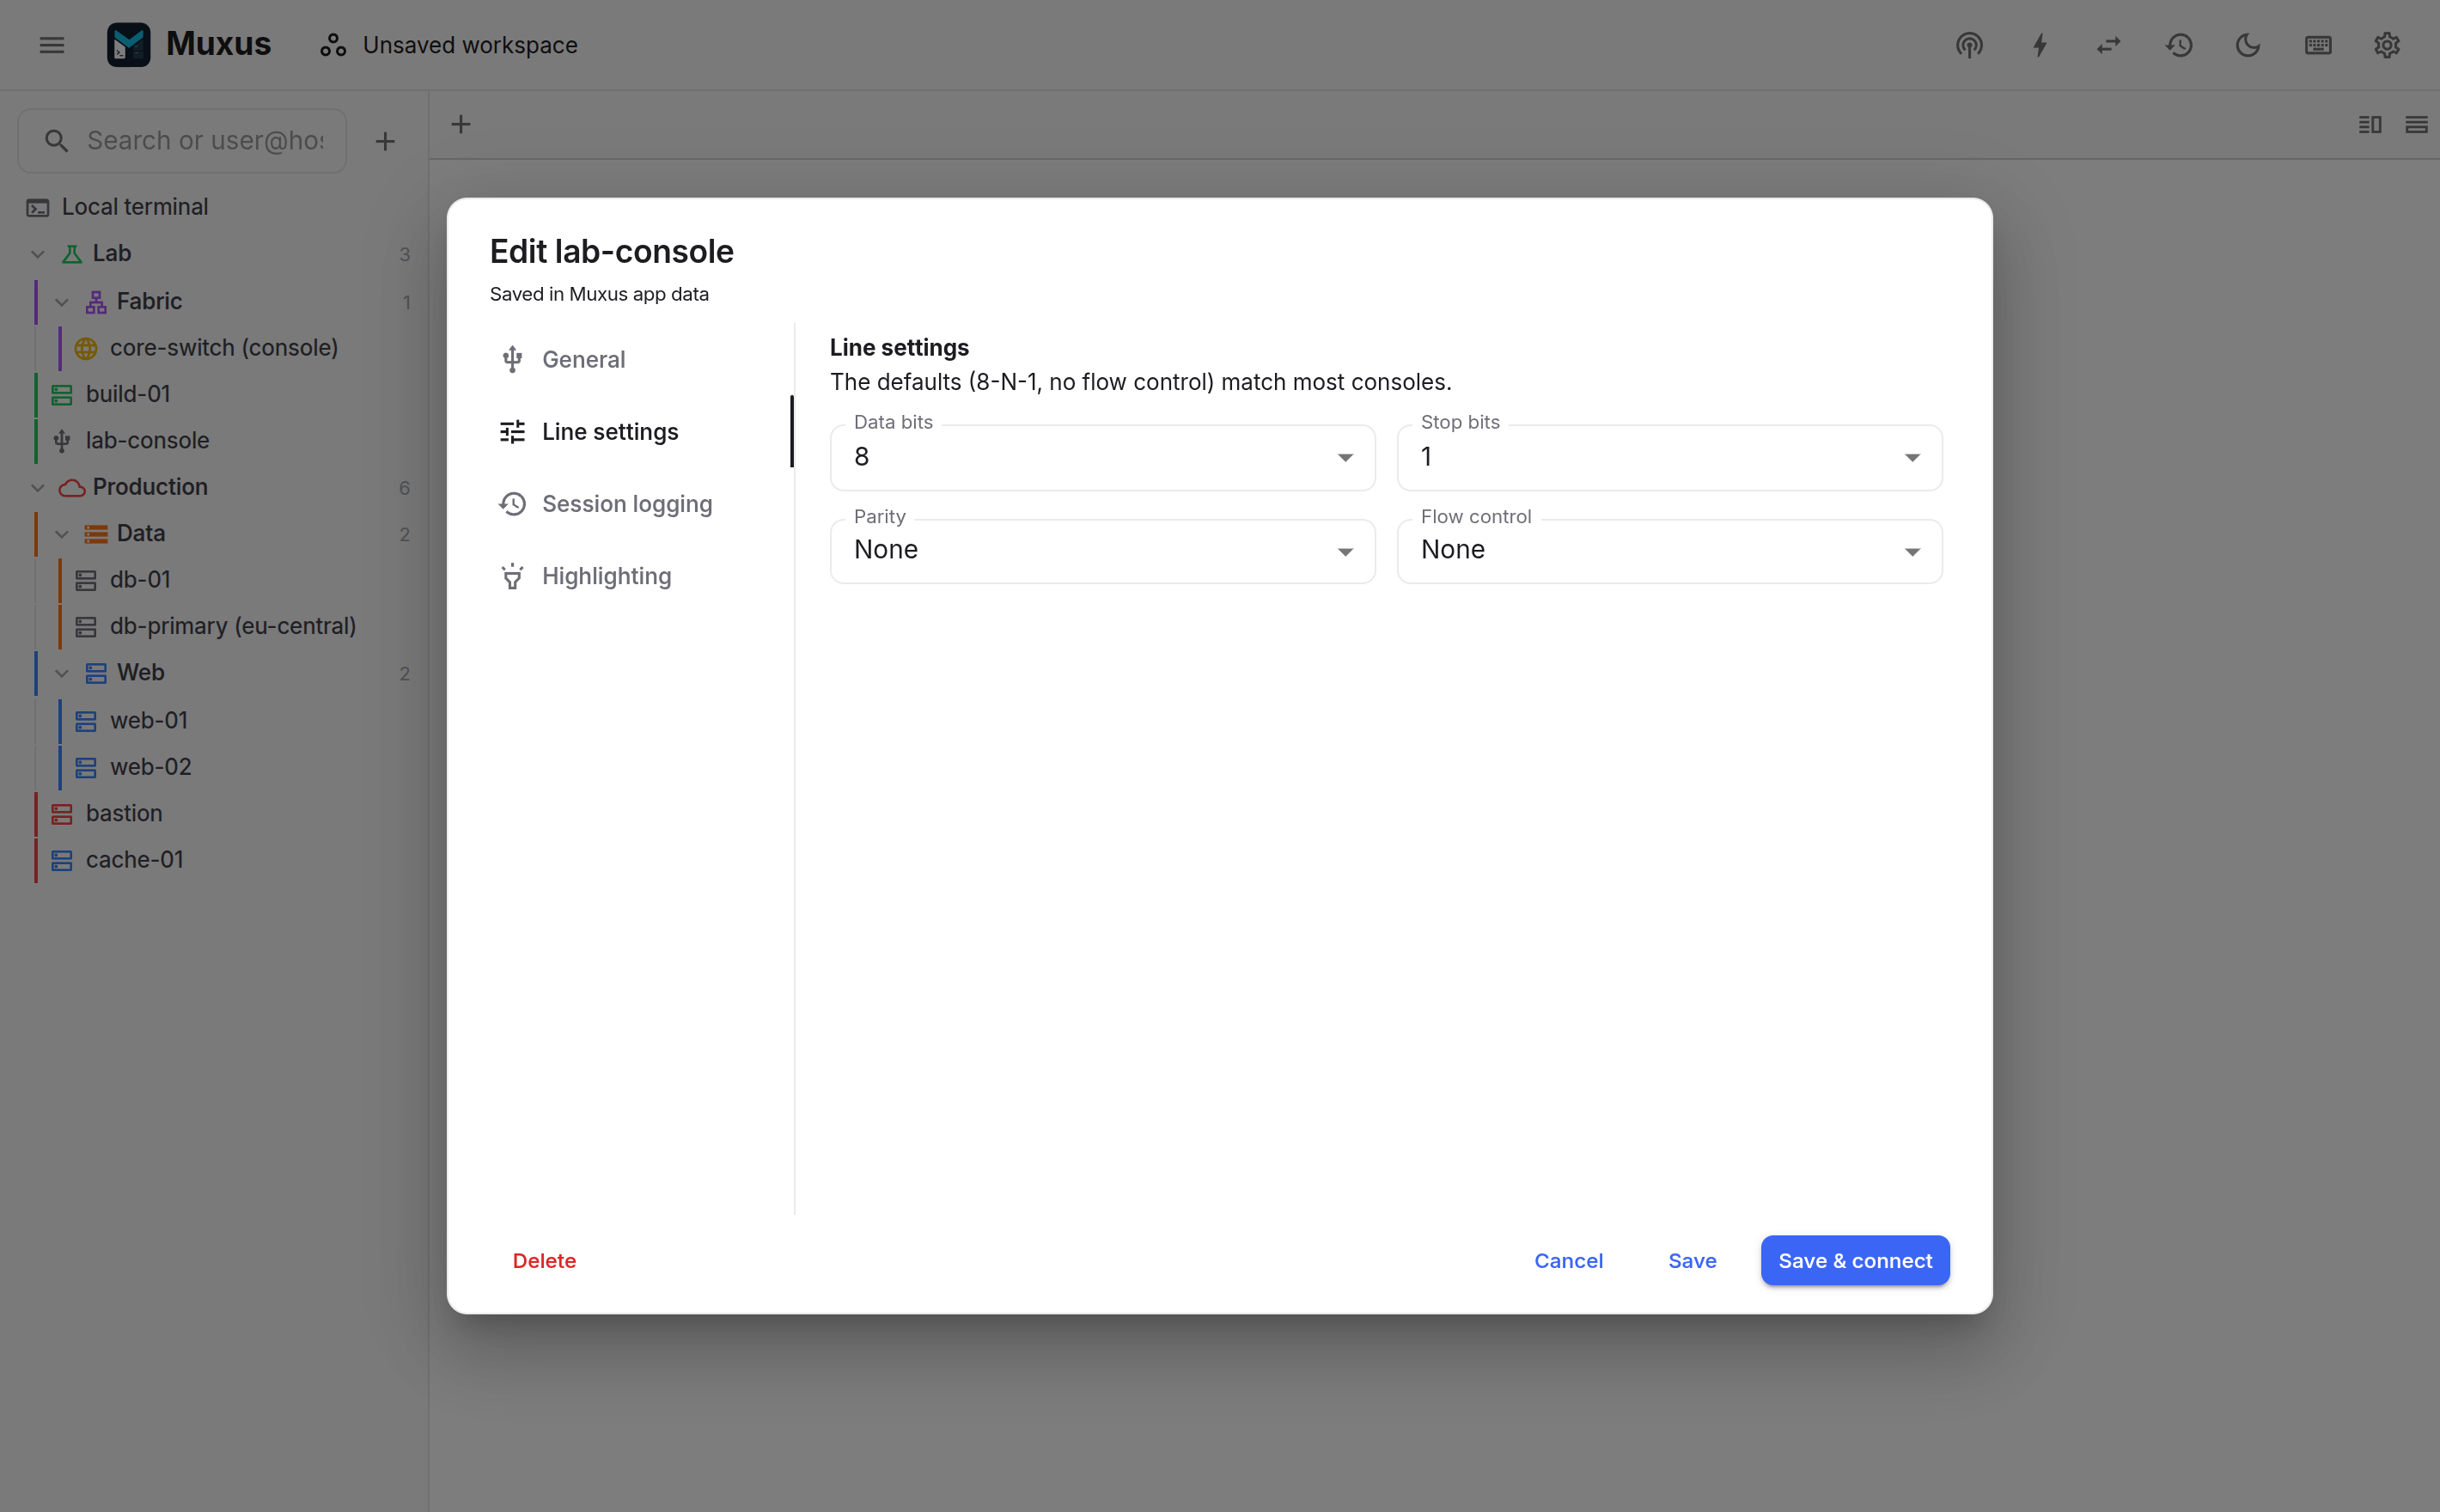The width and height of the screenshot is (2440, 1512).
Task: Click the core-switch globe icon
Action: click(x=86, y=348)
